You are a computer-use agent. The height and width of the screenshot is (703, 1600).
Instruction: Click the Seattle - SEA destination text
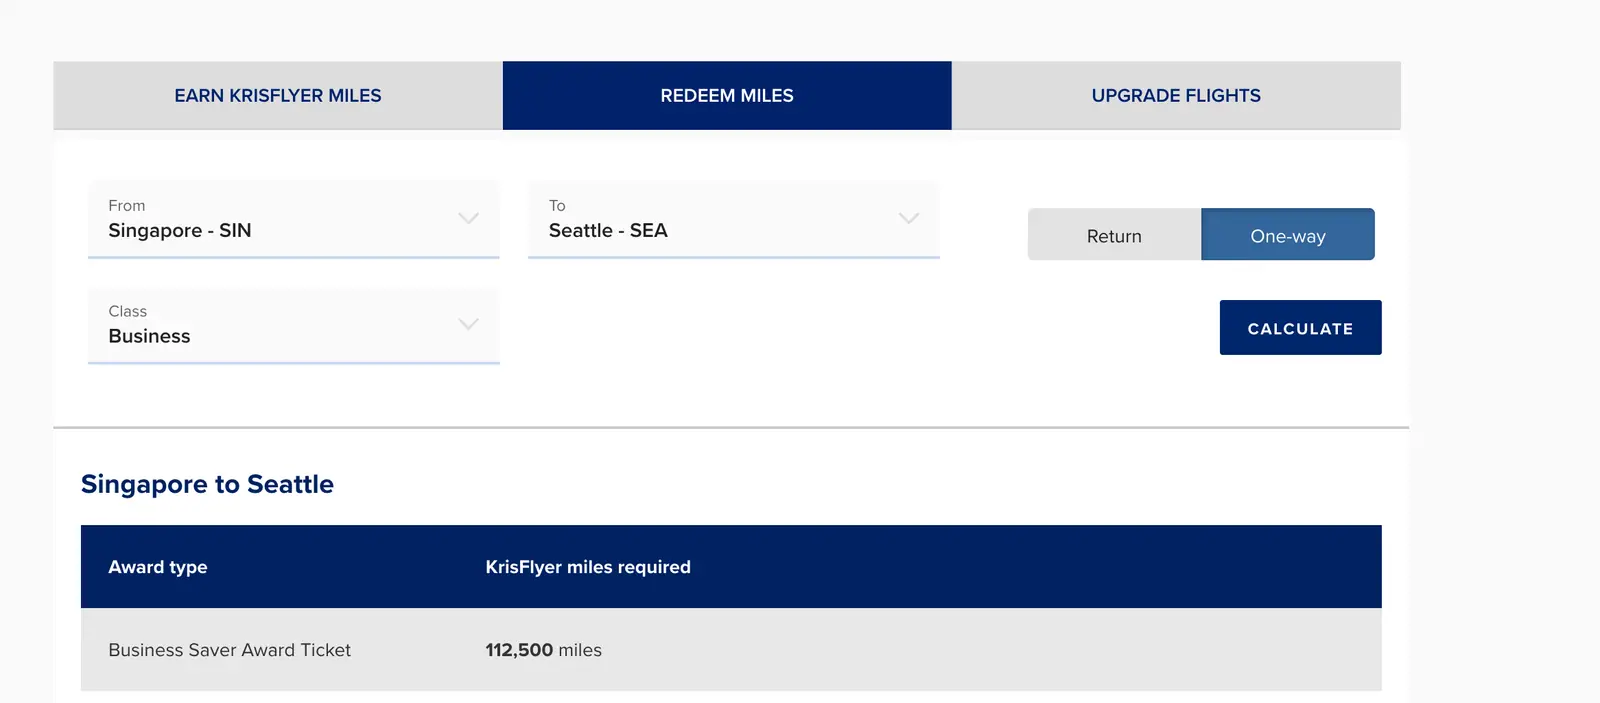click(608, 230)
